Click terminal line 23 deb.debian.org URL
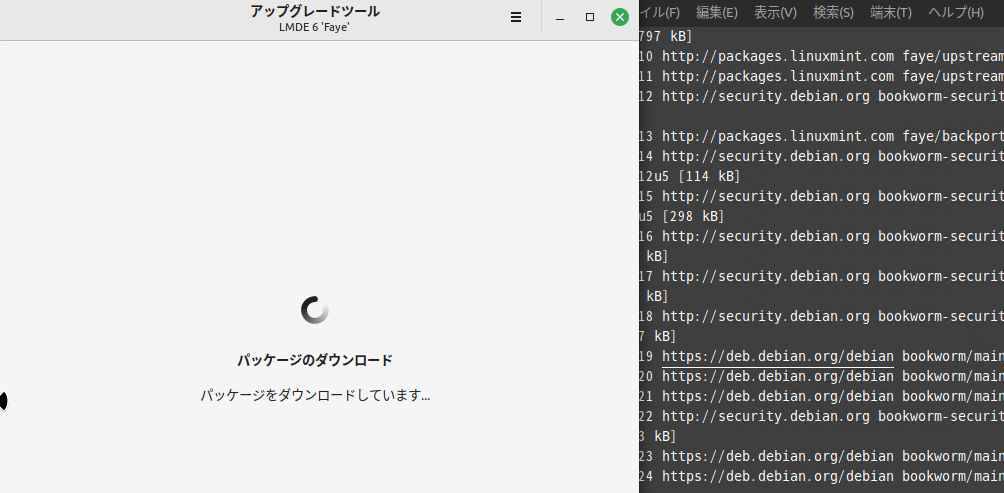1004x493 pixels. click(x=777, y=456)
